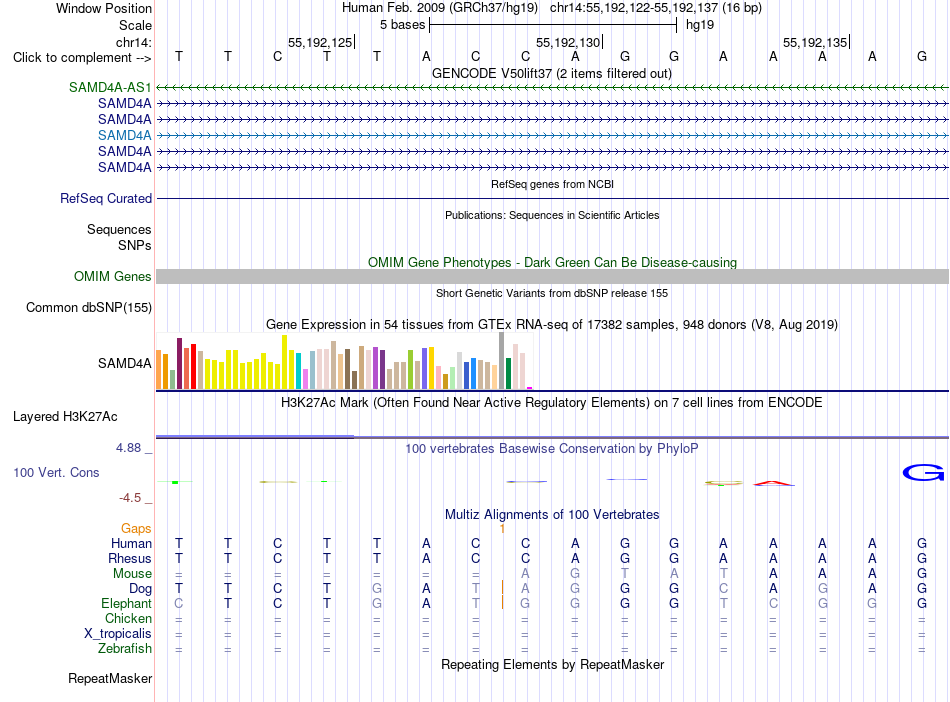950x702 pixels.
Task: Open the GENCODE V50lift37 track title
Action: point(552,73)
